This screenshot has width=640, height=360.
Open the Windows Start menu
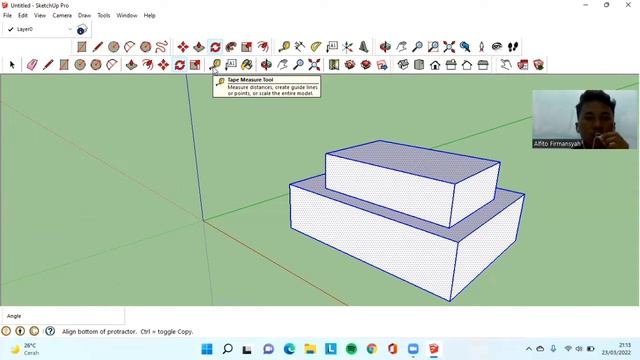click(207, 349)
